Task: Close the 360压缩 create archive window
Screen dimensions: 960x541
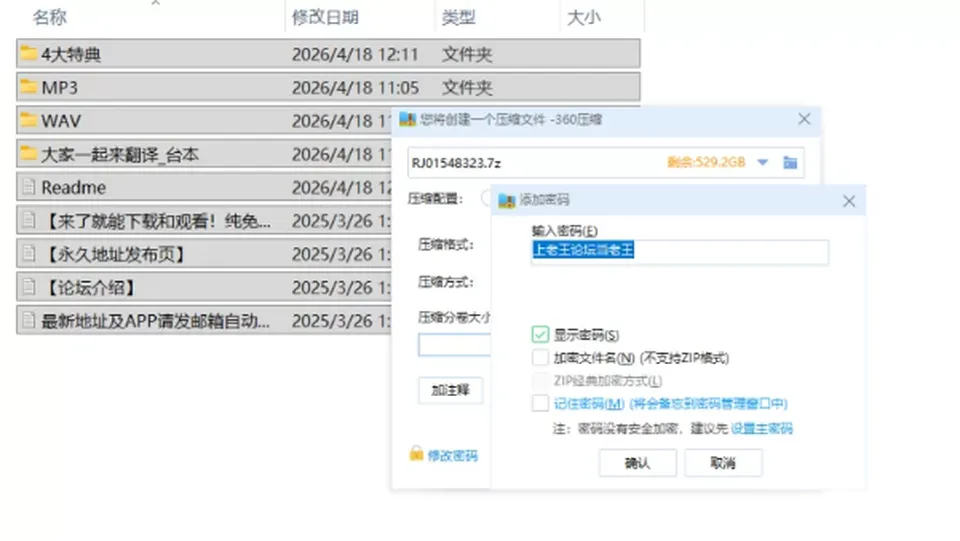Action: pos(804,119)
